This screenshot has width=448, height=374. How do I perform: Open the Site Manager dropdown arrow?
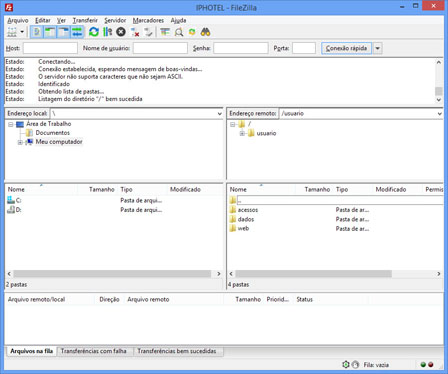[22, 32]
